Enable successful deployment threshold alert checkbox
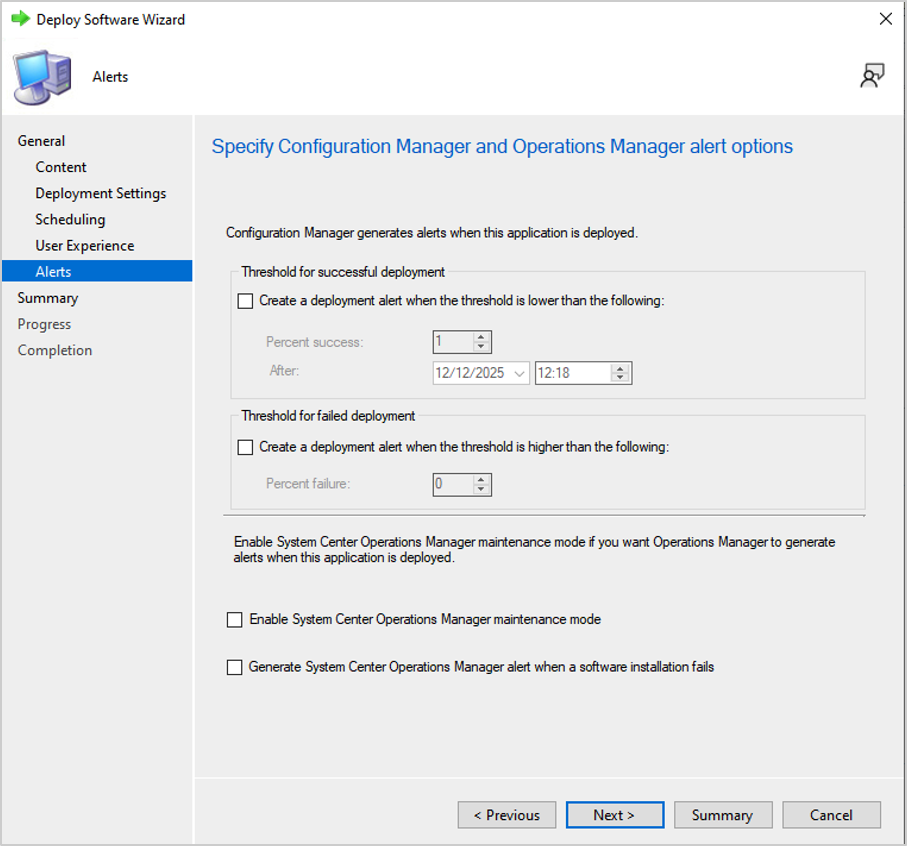Image resolution: width=908 pixels, height=846 pixels. (x=246, y=301)
